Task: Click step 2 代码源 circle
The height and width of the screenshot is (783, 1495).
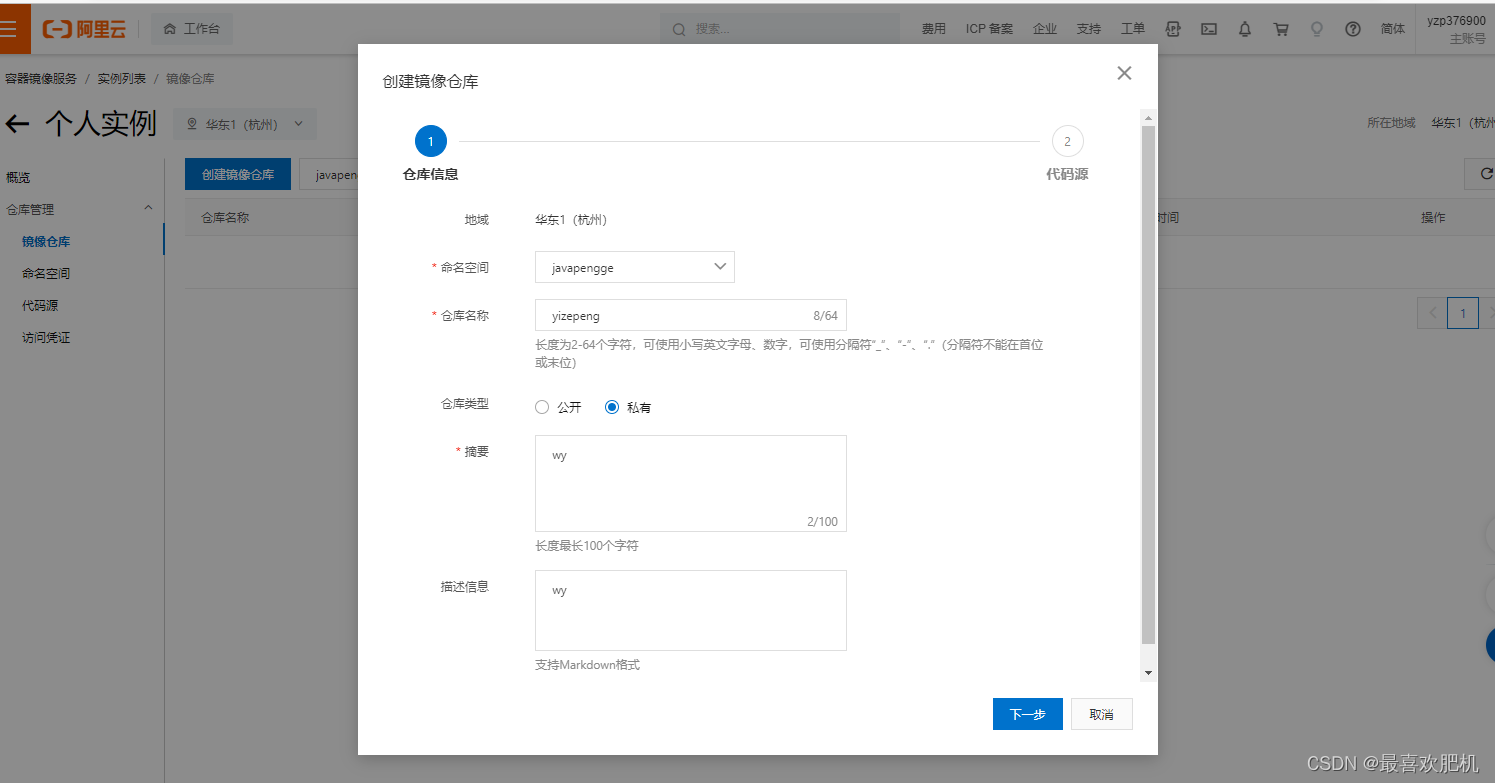Action: [x=1067, y=141]
